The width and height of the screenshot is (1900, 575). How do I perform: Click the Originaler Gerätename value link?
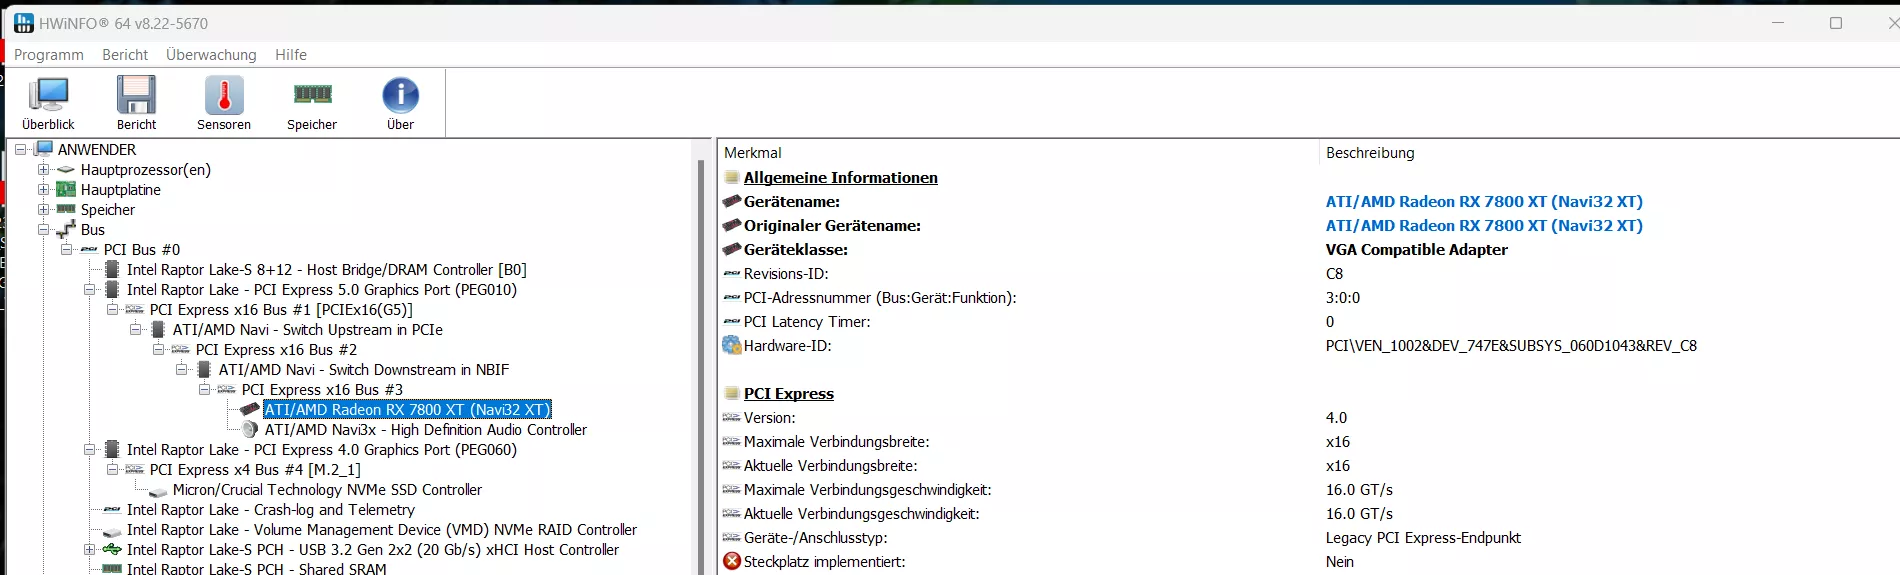click(x=1484, y=225)
